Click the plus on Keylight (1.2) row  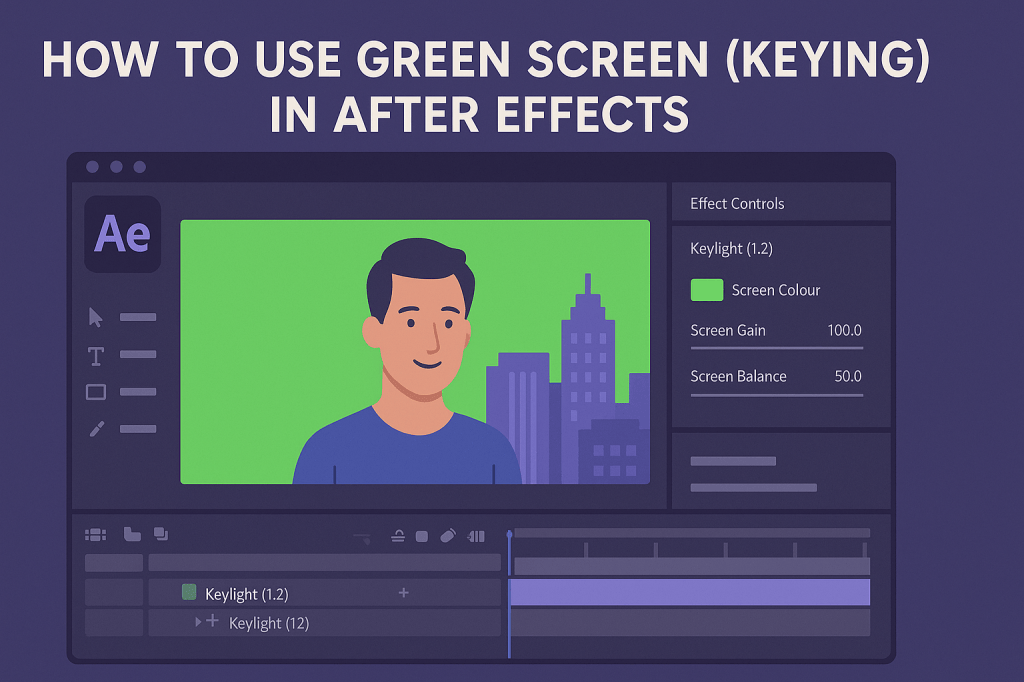coord(404,593)
